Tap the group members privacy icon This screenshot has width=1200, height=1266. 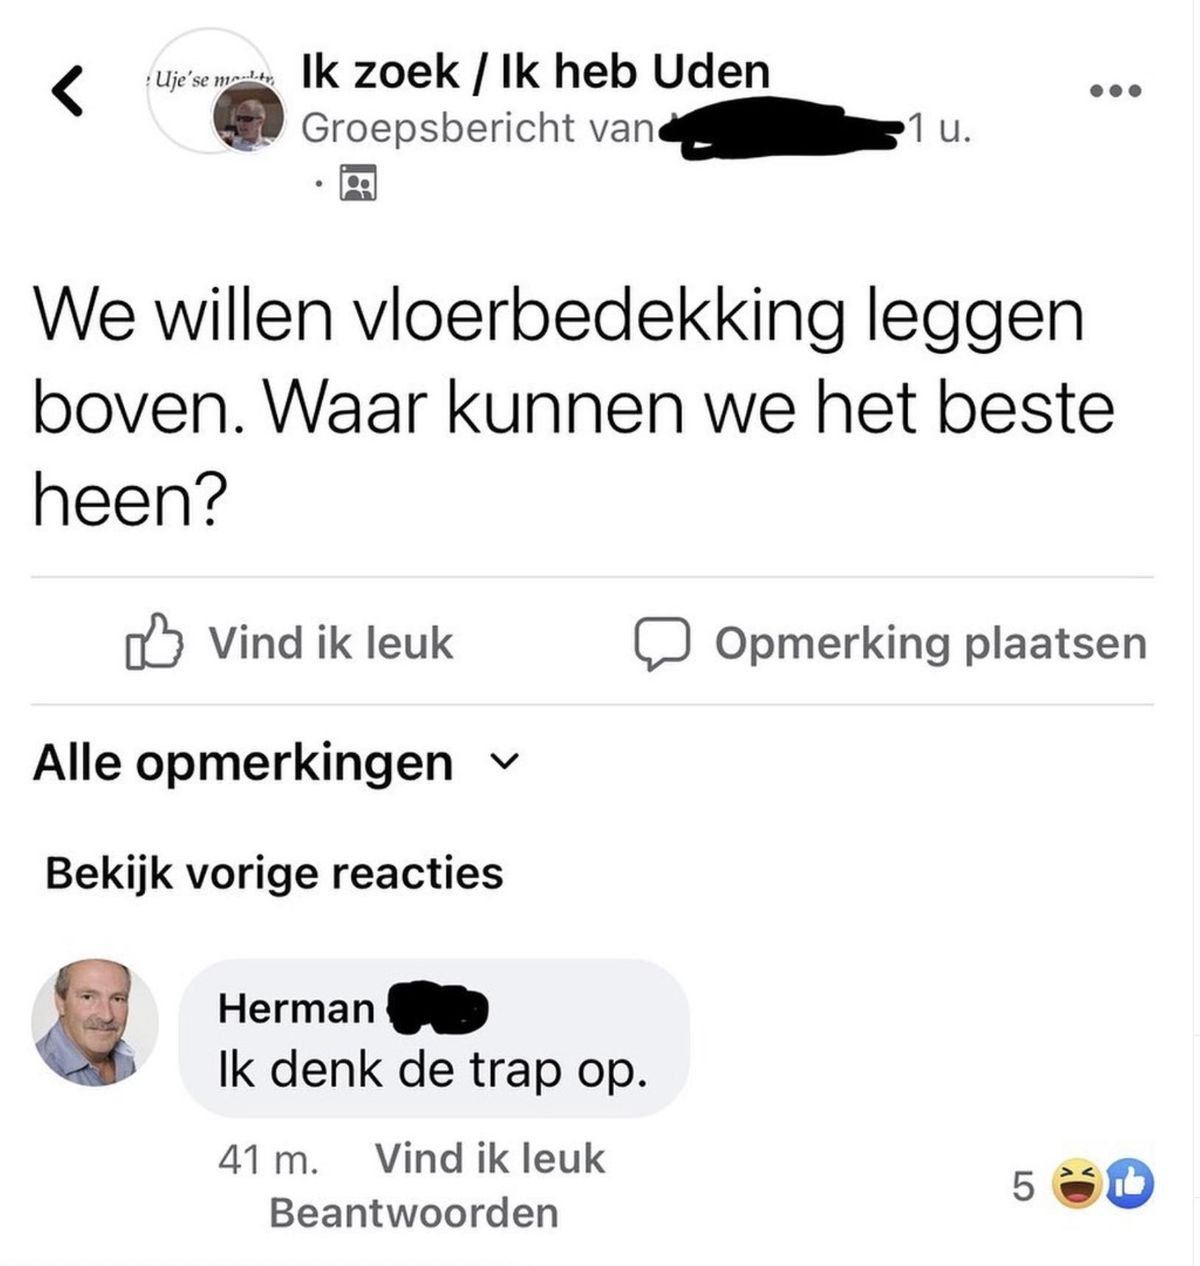coord(358,183)
